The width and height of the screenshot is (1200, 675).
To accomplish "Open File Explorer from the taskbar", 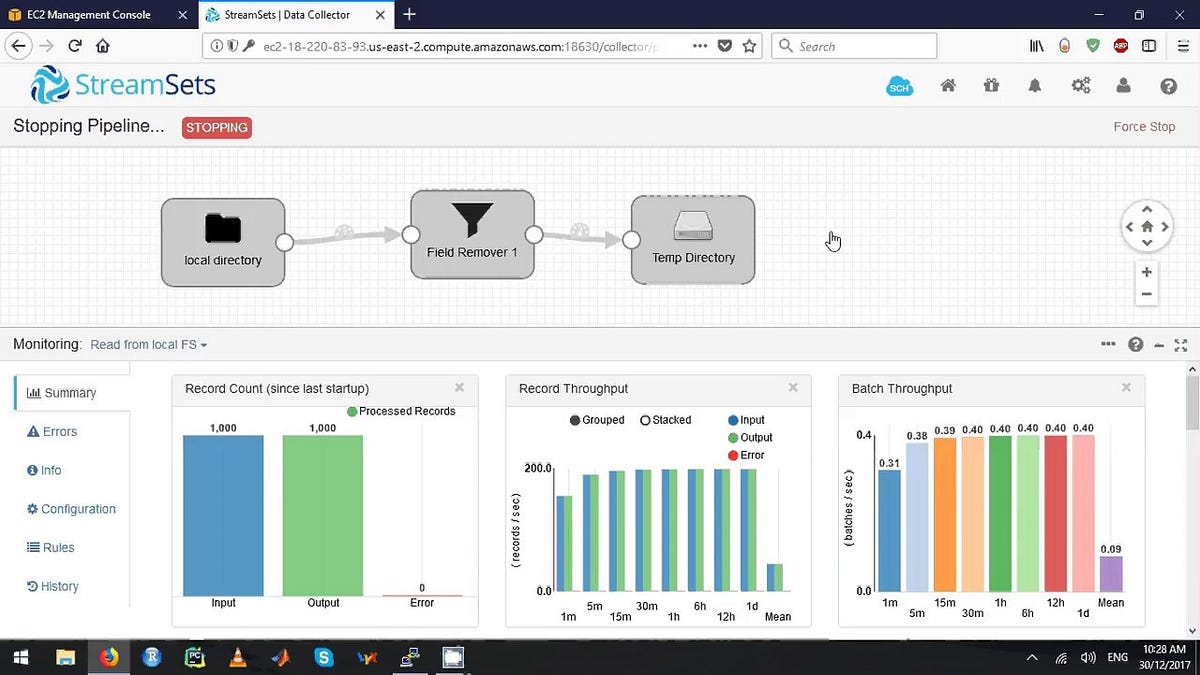I will 65,657.
